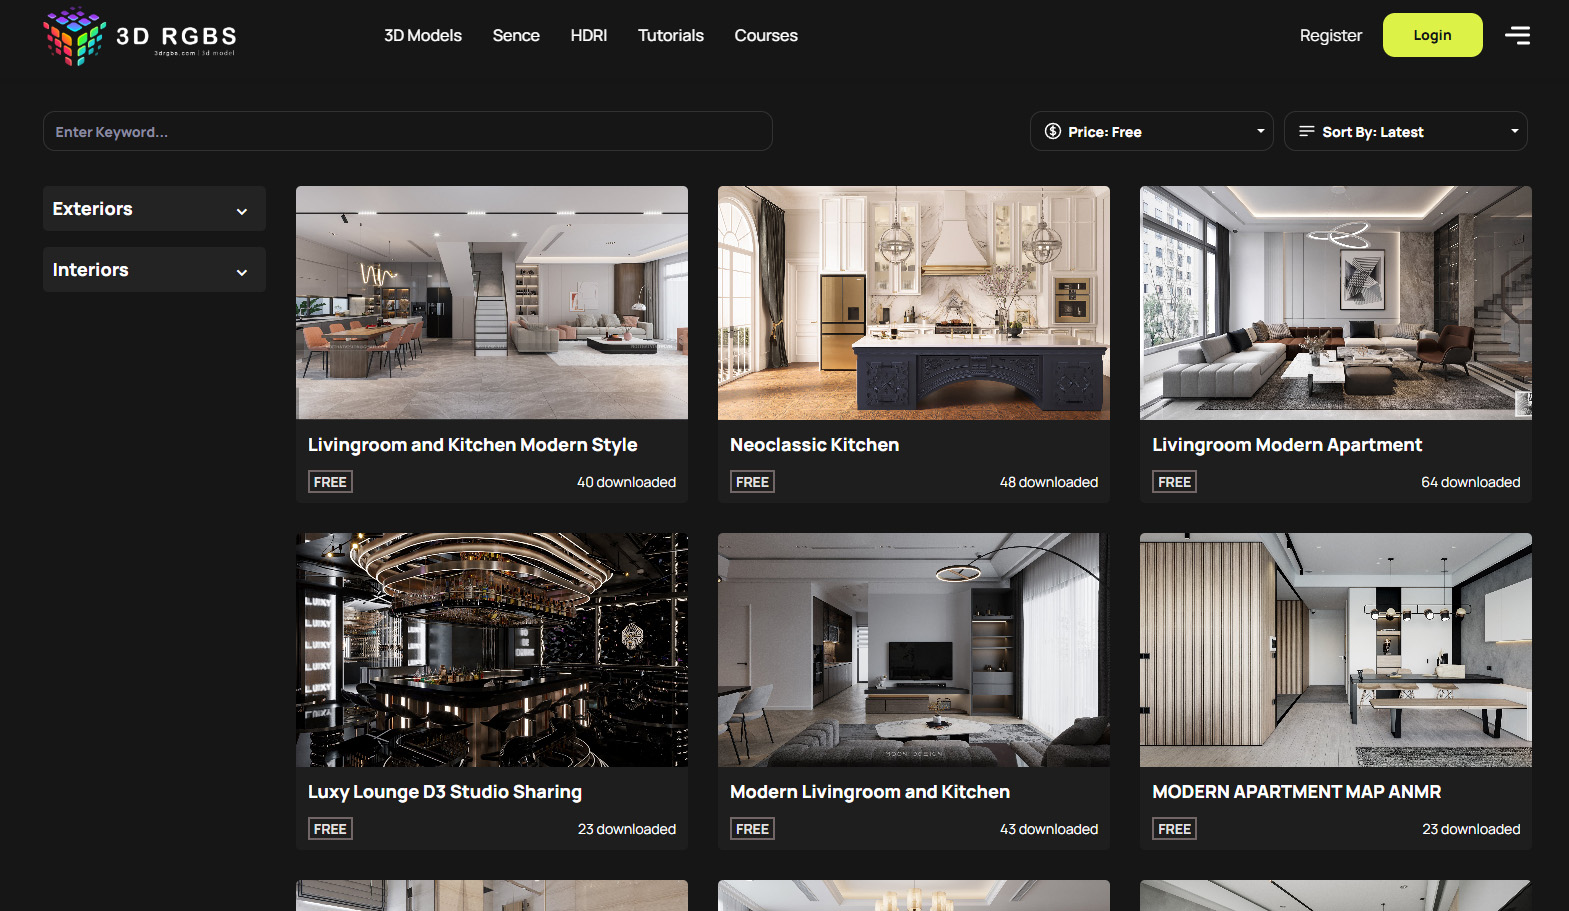The image size is (1569, 911).
Task: Open the Neoclassic Kitchen thumbnail
Action: (x=913, y=302)
